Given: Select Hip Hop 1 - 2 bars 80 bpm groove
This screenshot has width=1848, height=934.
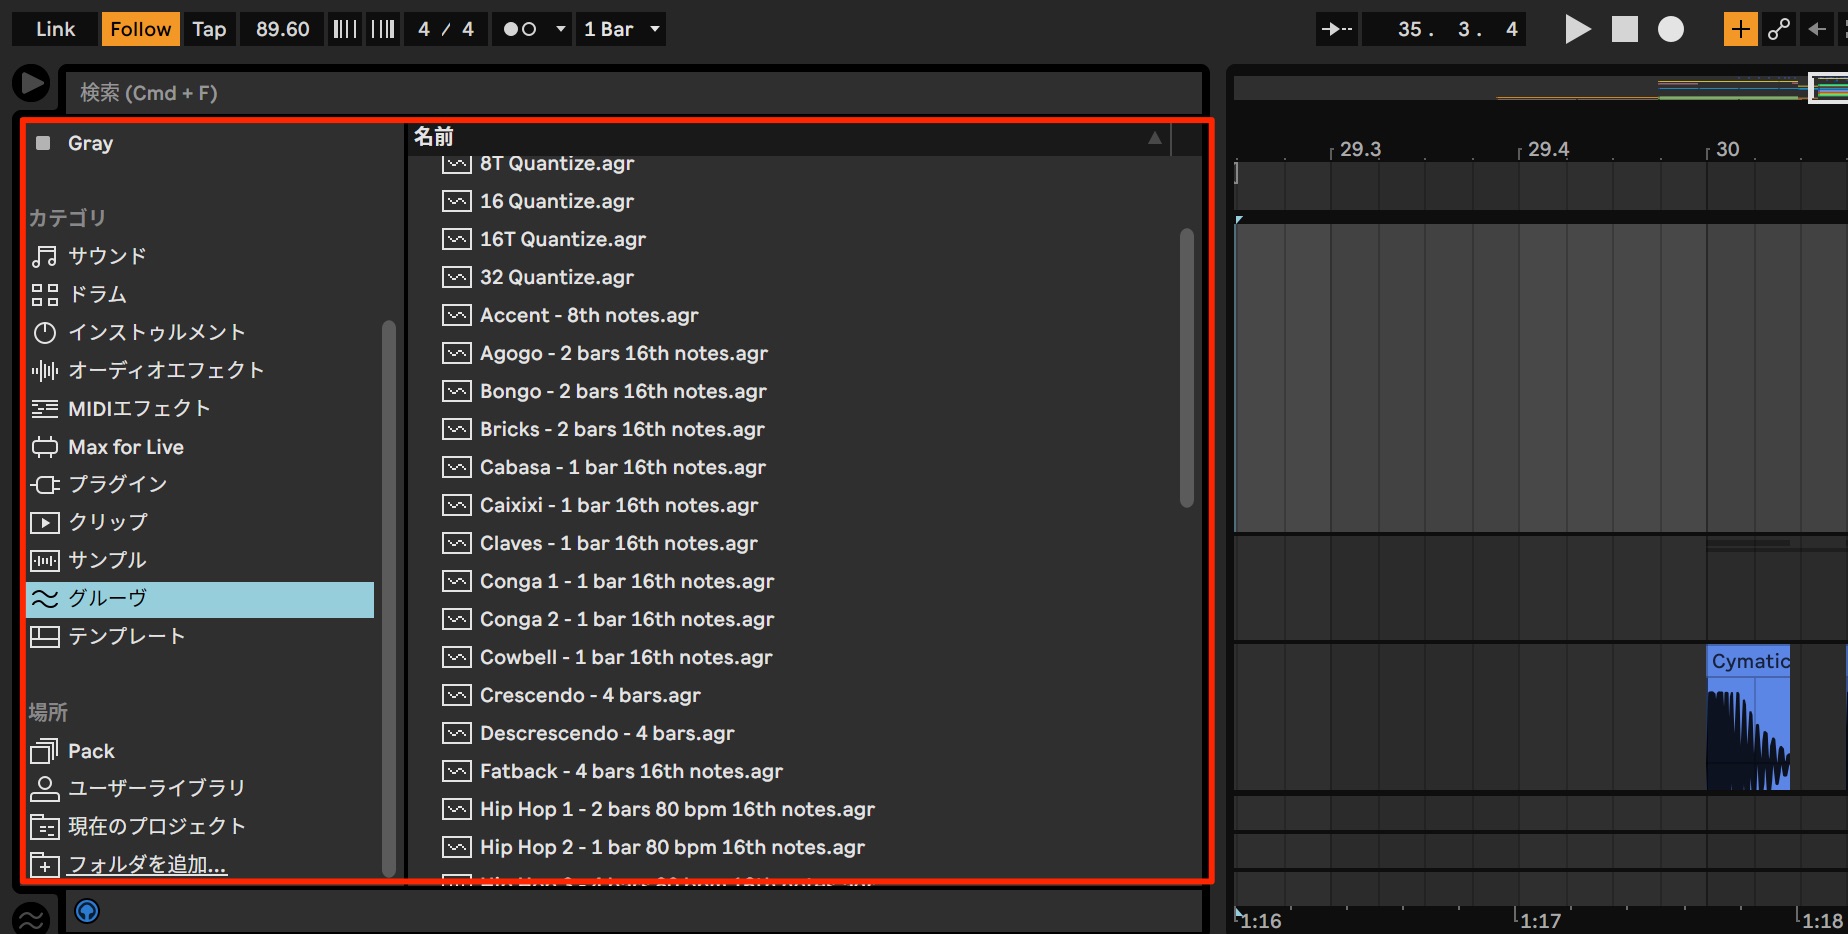Looking at the screenshot, I should pos(677,809).
